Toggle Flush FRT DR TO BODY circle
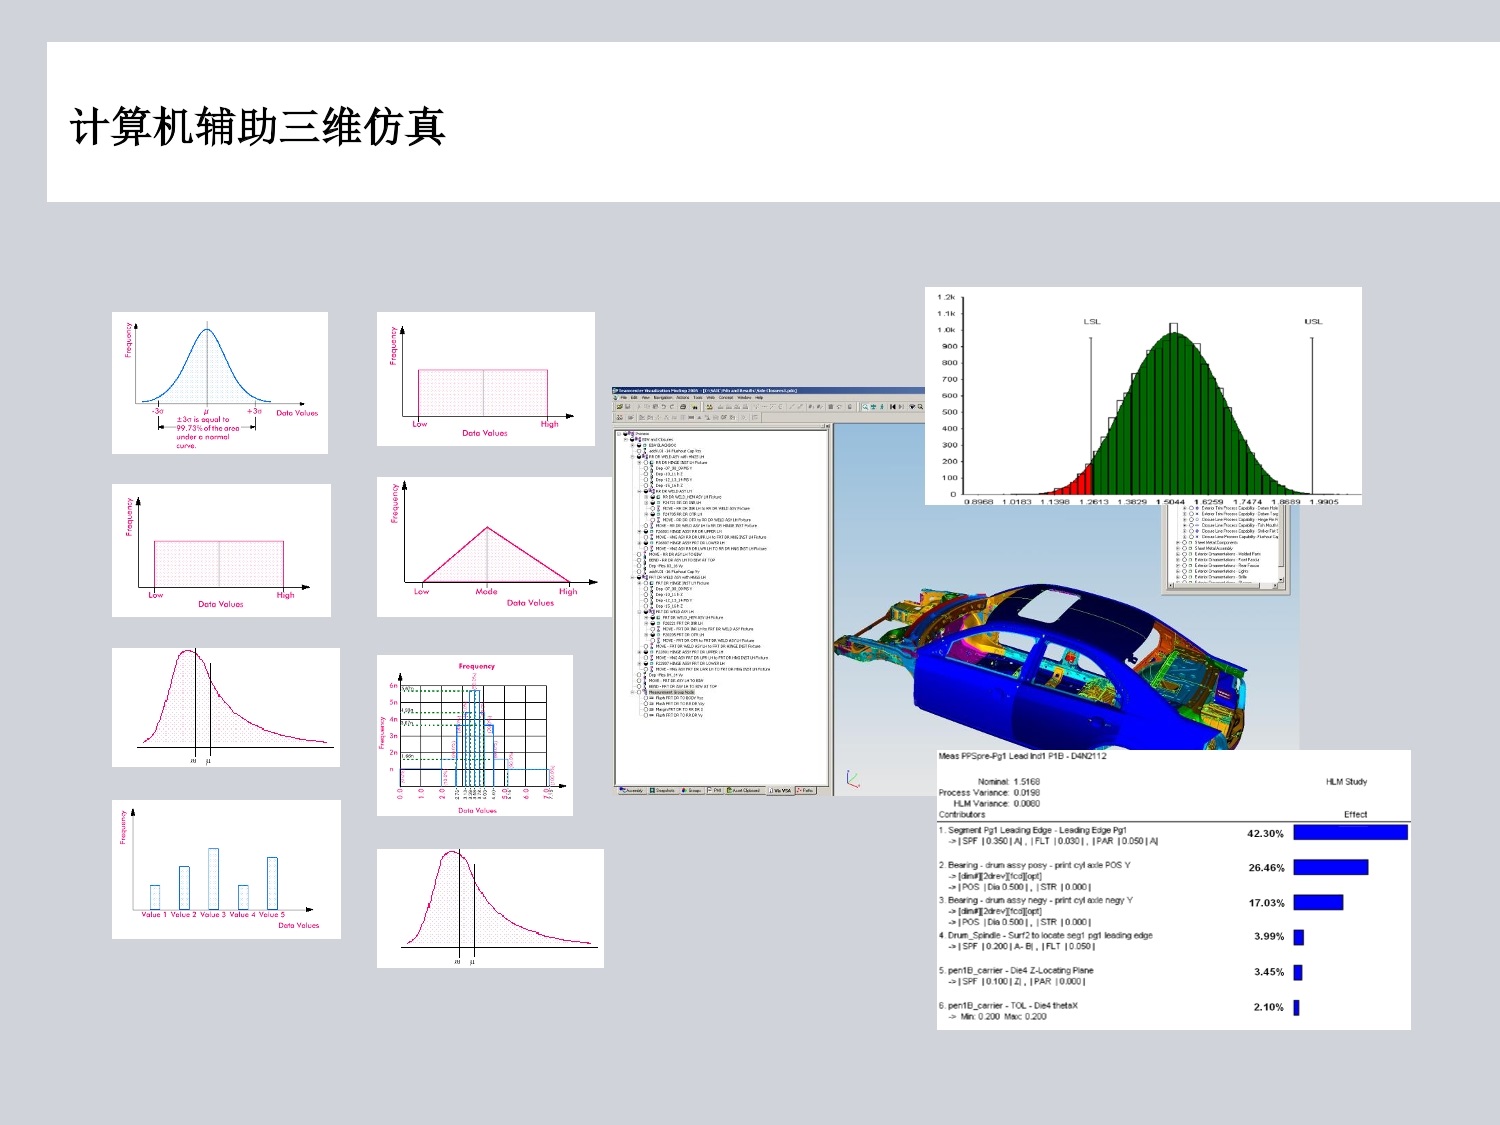This screenshot has height=1125, width=1500. (646, 698)
